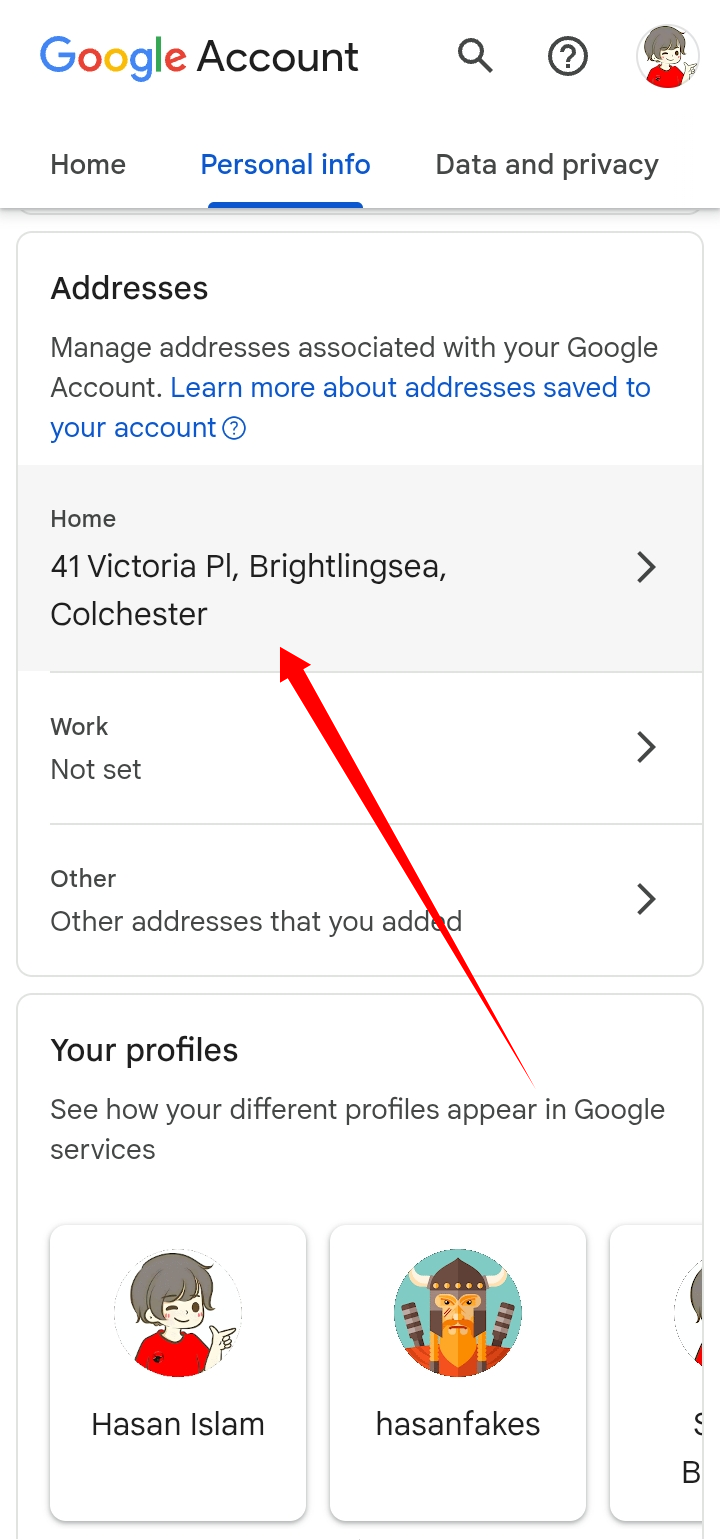The image size is (720, 1540).
Task: Expand Work address chevron arrow
Action: (647, 747)
